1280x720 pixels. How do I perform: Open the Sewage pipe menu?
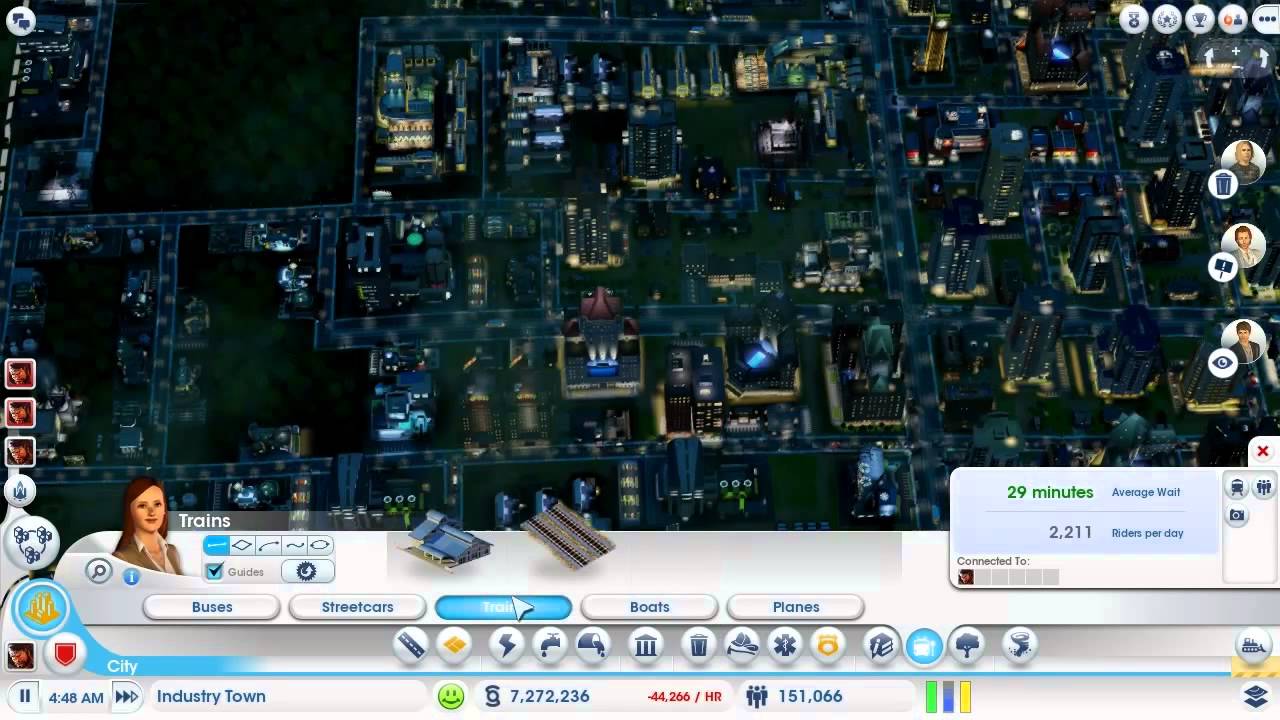(x=593, y=646)
